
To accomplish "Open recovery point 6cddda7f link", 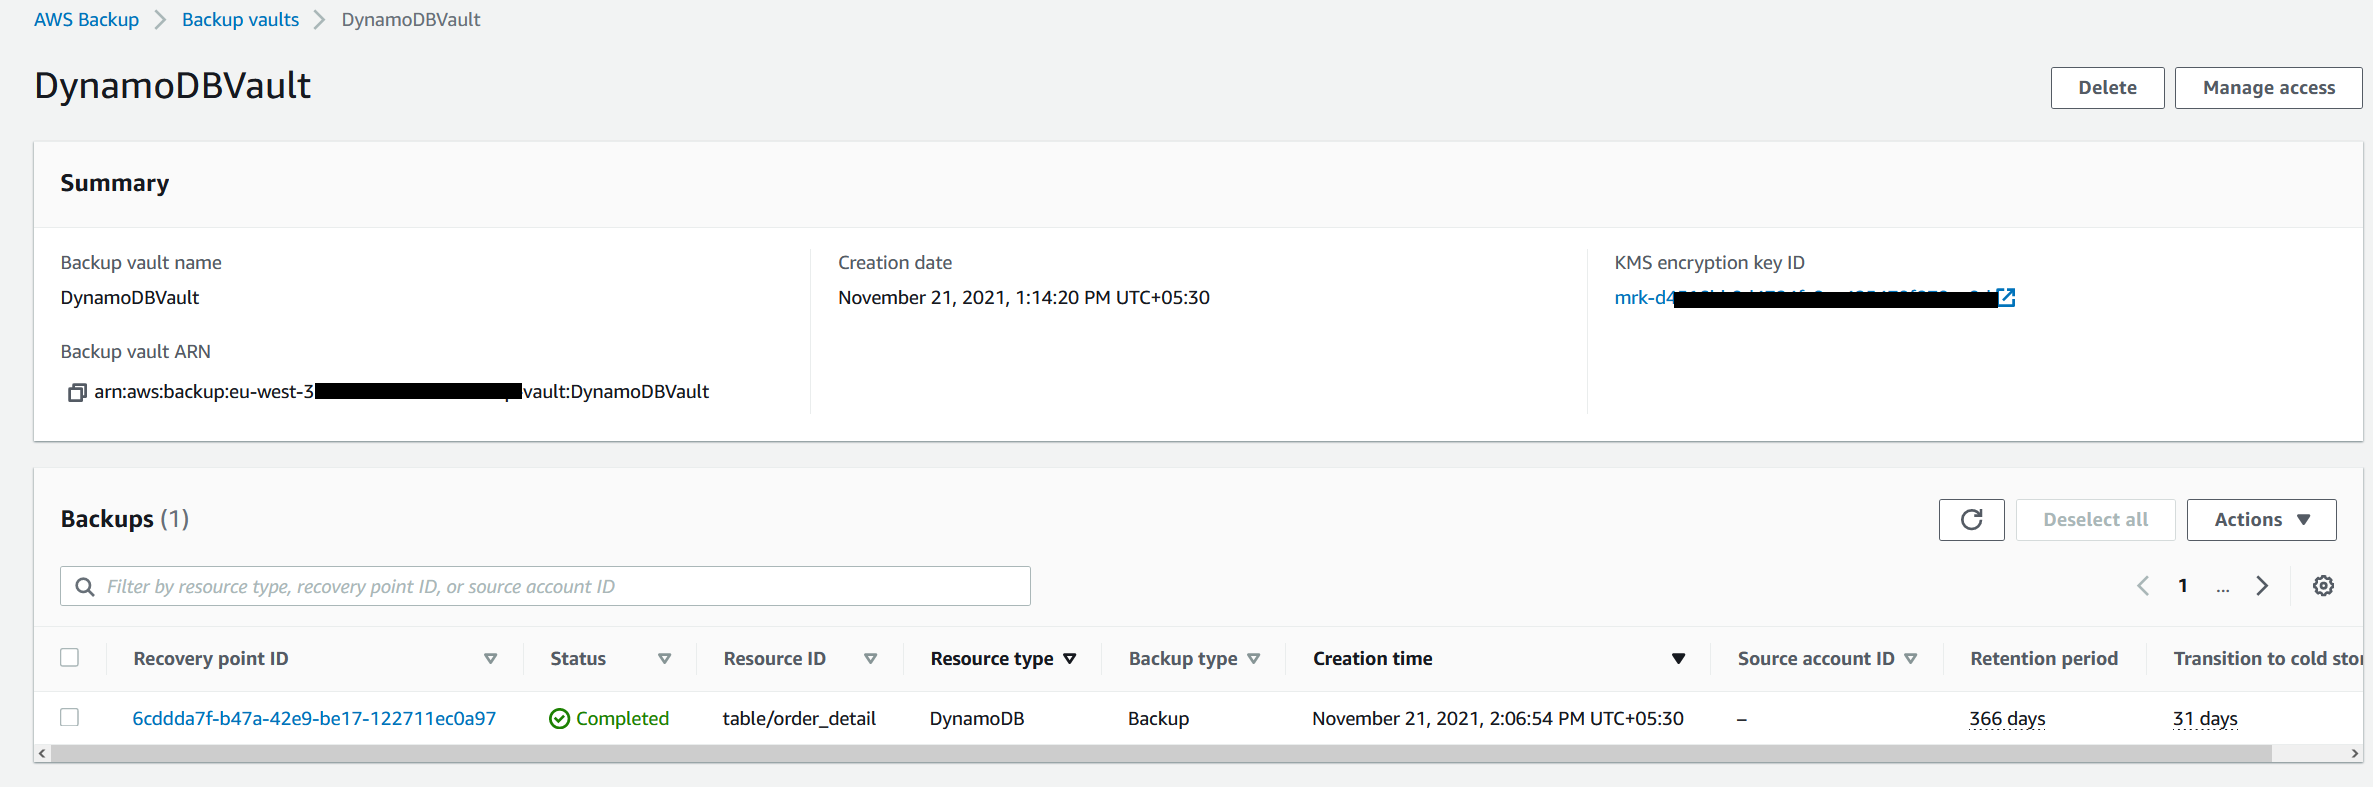I will click(x=314, y=719).
